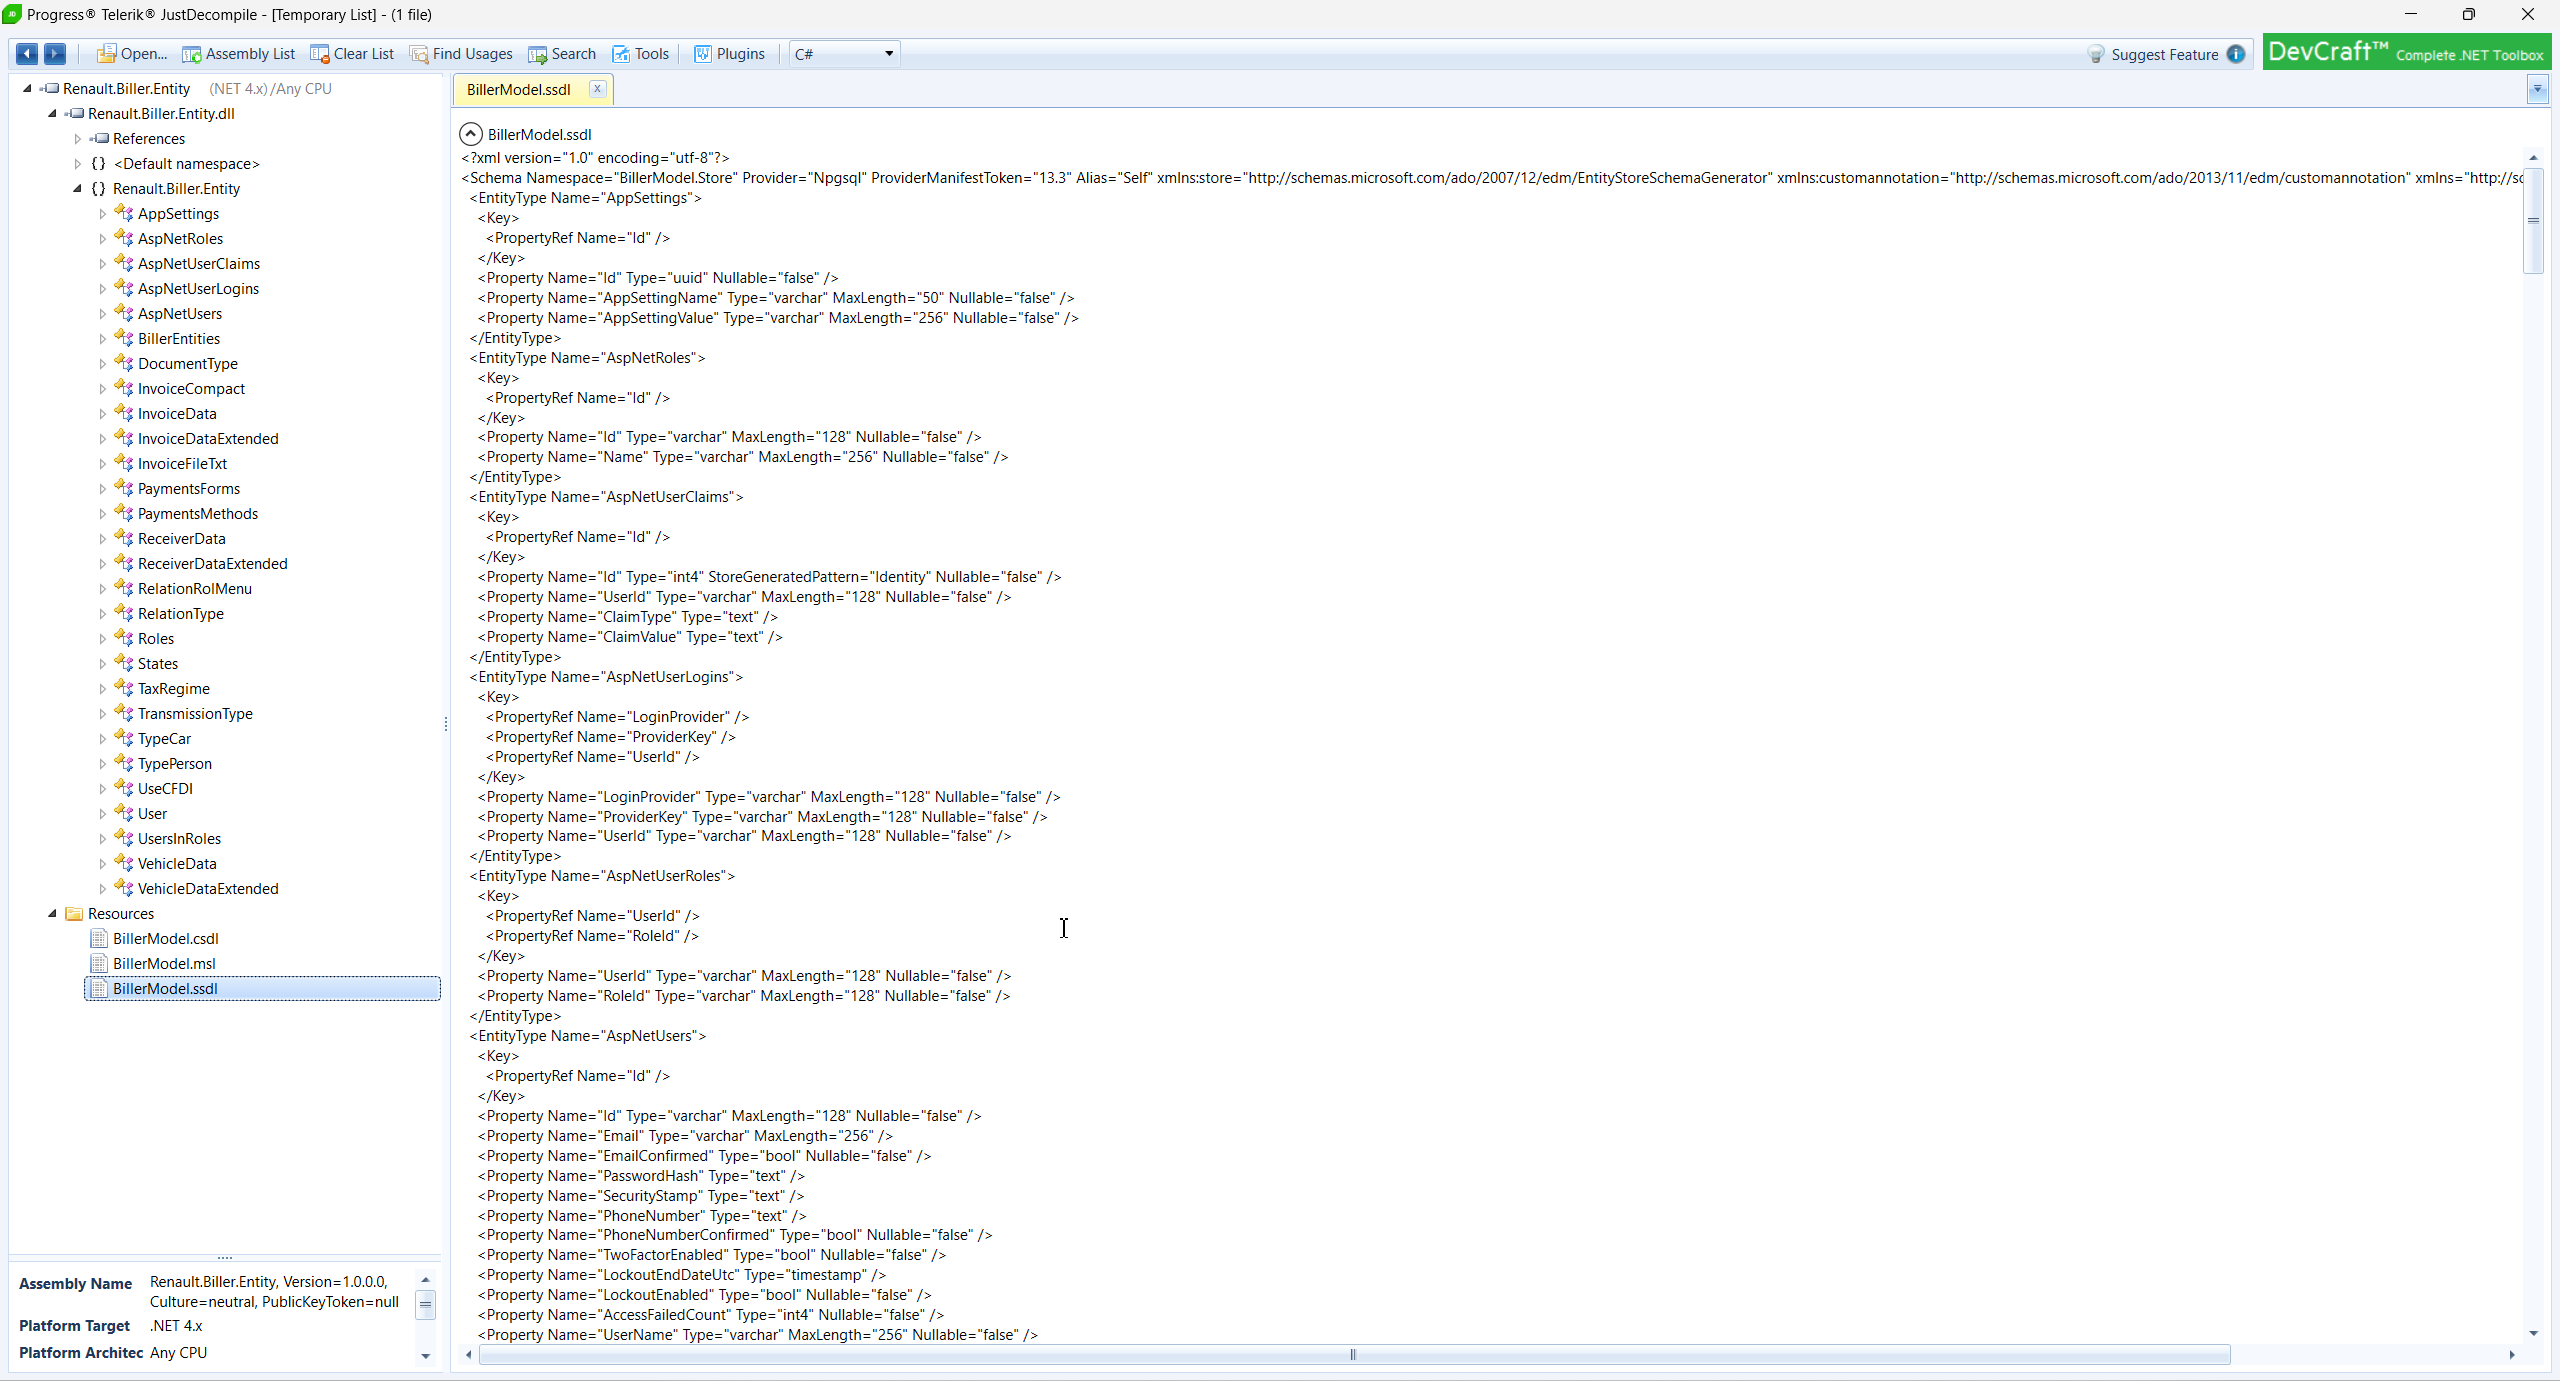2560x1381 pixels.
Task: Open the tab list dropdown at top right
Action: click(x=2539, y=89)
